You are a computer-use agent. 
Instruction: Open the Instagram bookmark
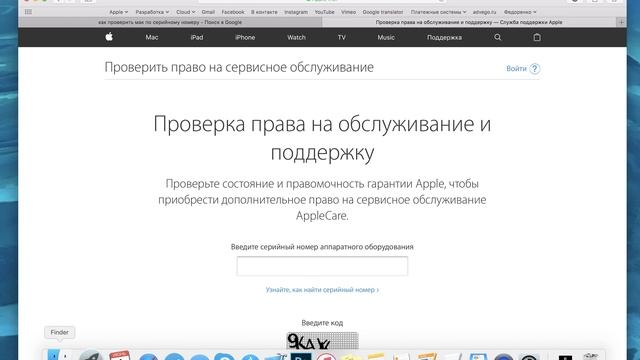click(296, 12)
